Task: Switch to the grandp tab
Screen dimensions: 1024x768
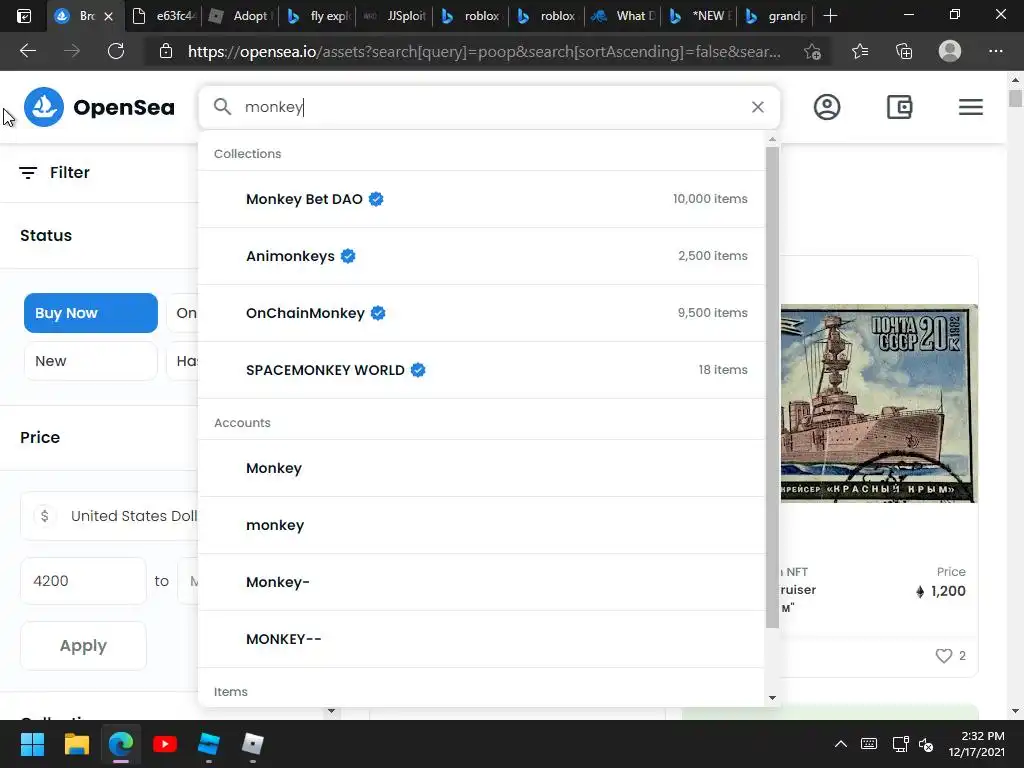Action: coord(776,16)
